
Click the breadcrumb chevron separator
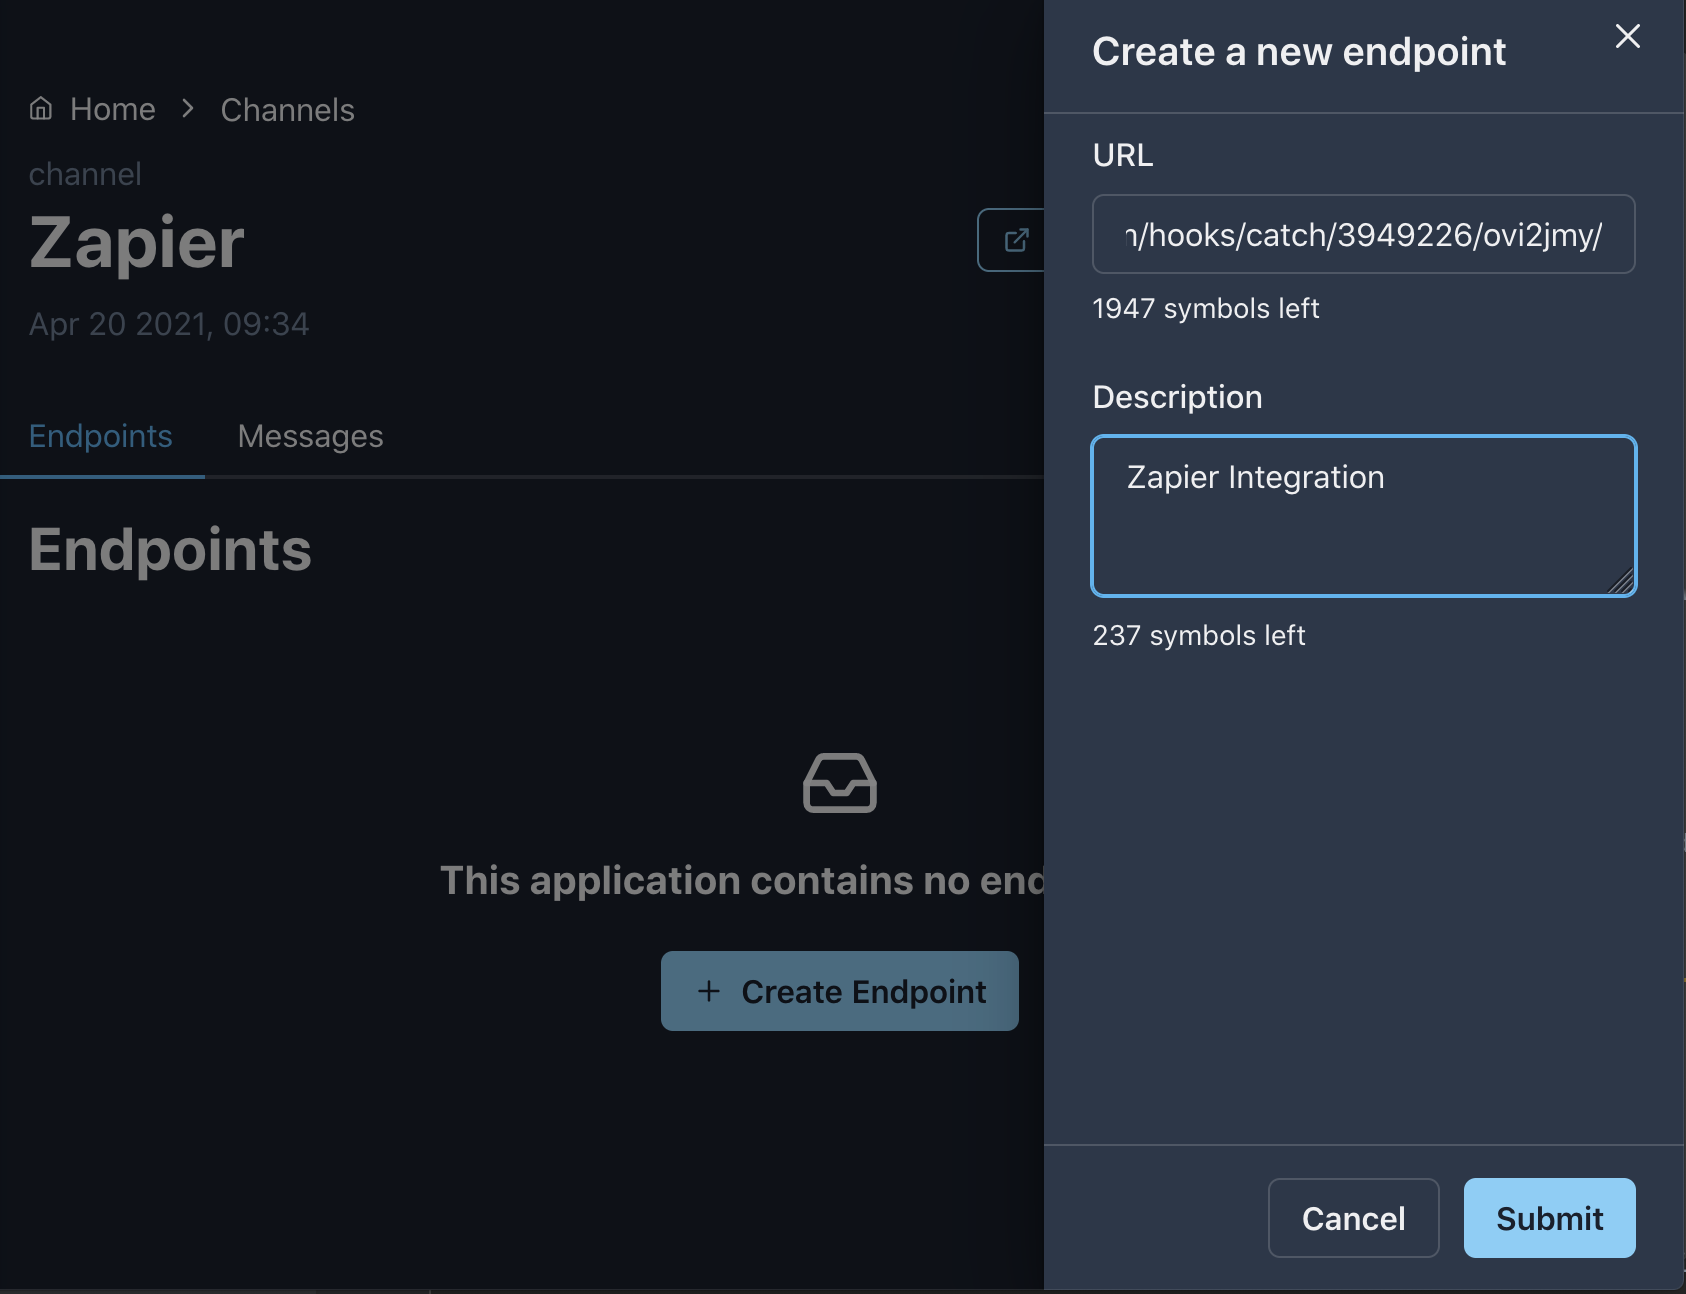188,108
